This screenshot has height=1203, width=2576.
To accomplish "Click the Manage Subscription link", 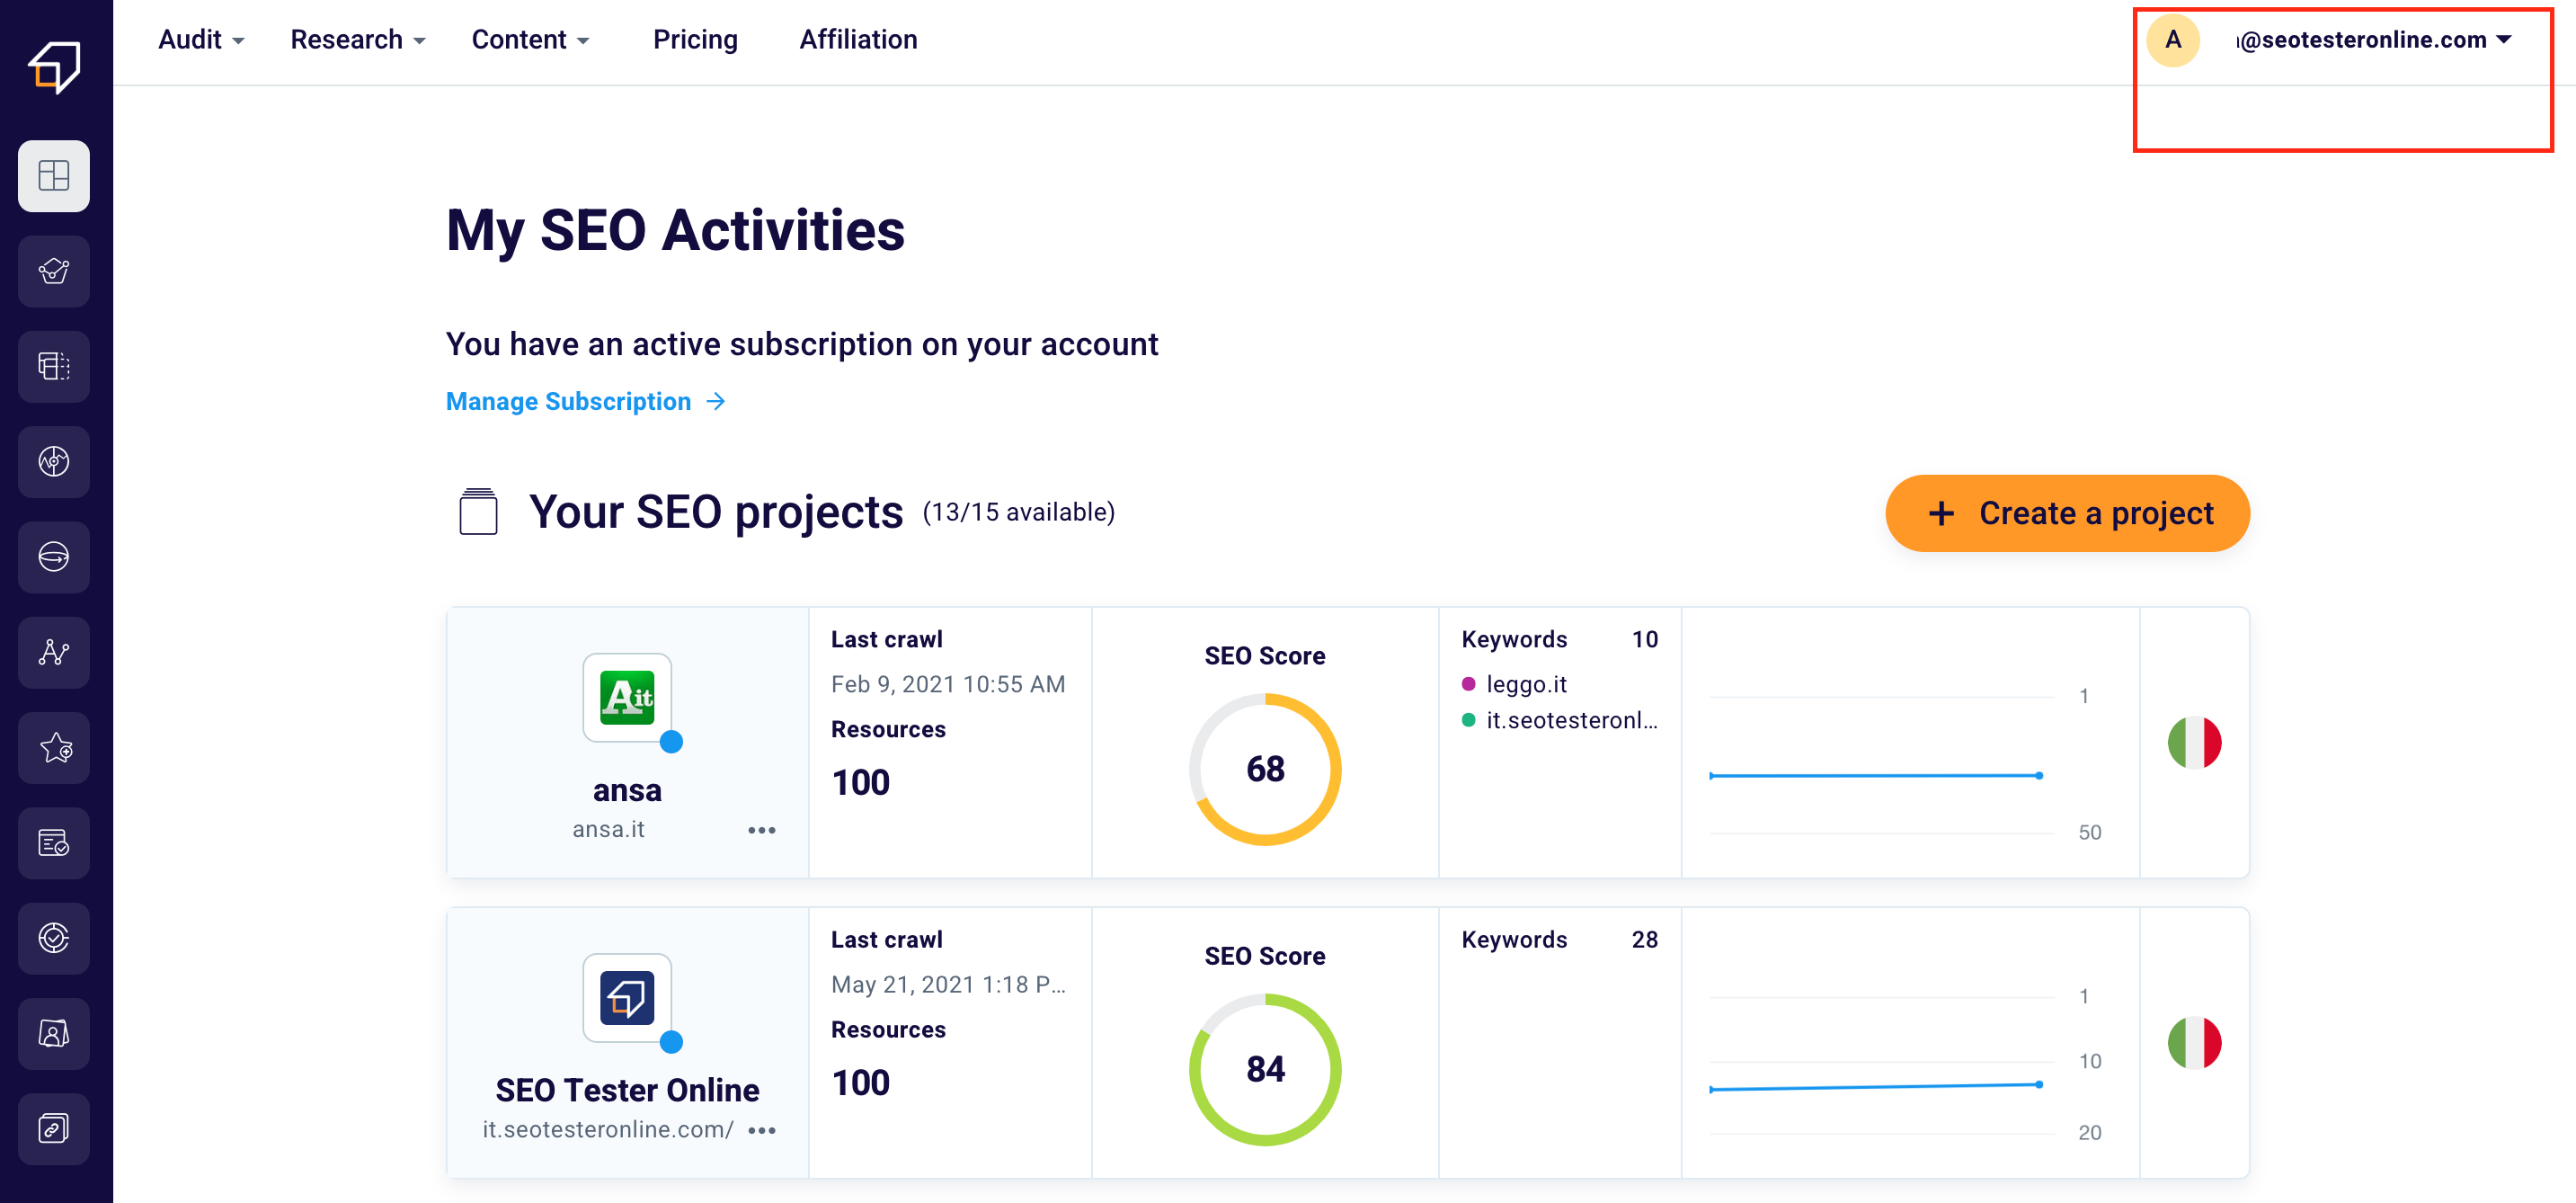I will point(583,401).
